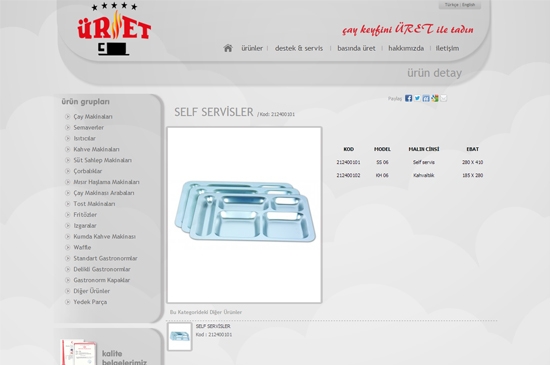Click kalite belgelerimiz text link
The width and height of the screenshot is (550, 365).
pyautogui.click(x=124, y=357)
